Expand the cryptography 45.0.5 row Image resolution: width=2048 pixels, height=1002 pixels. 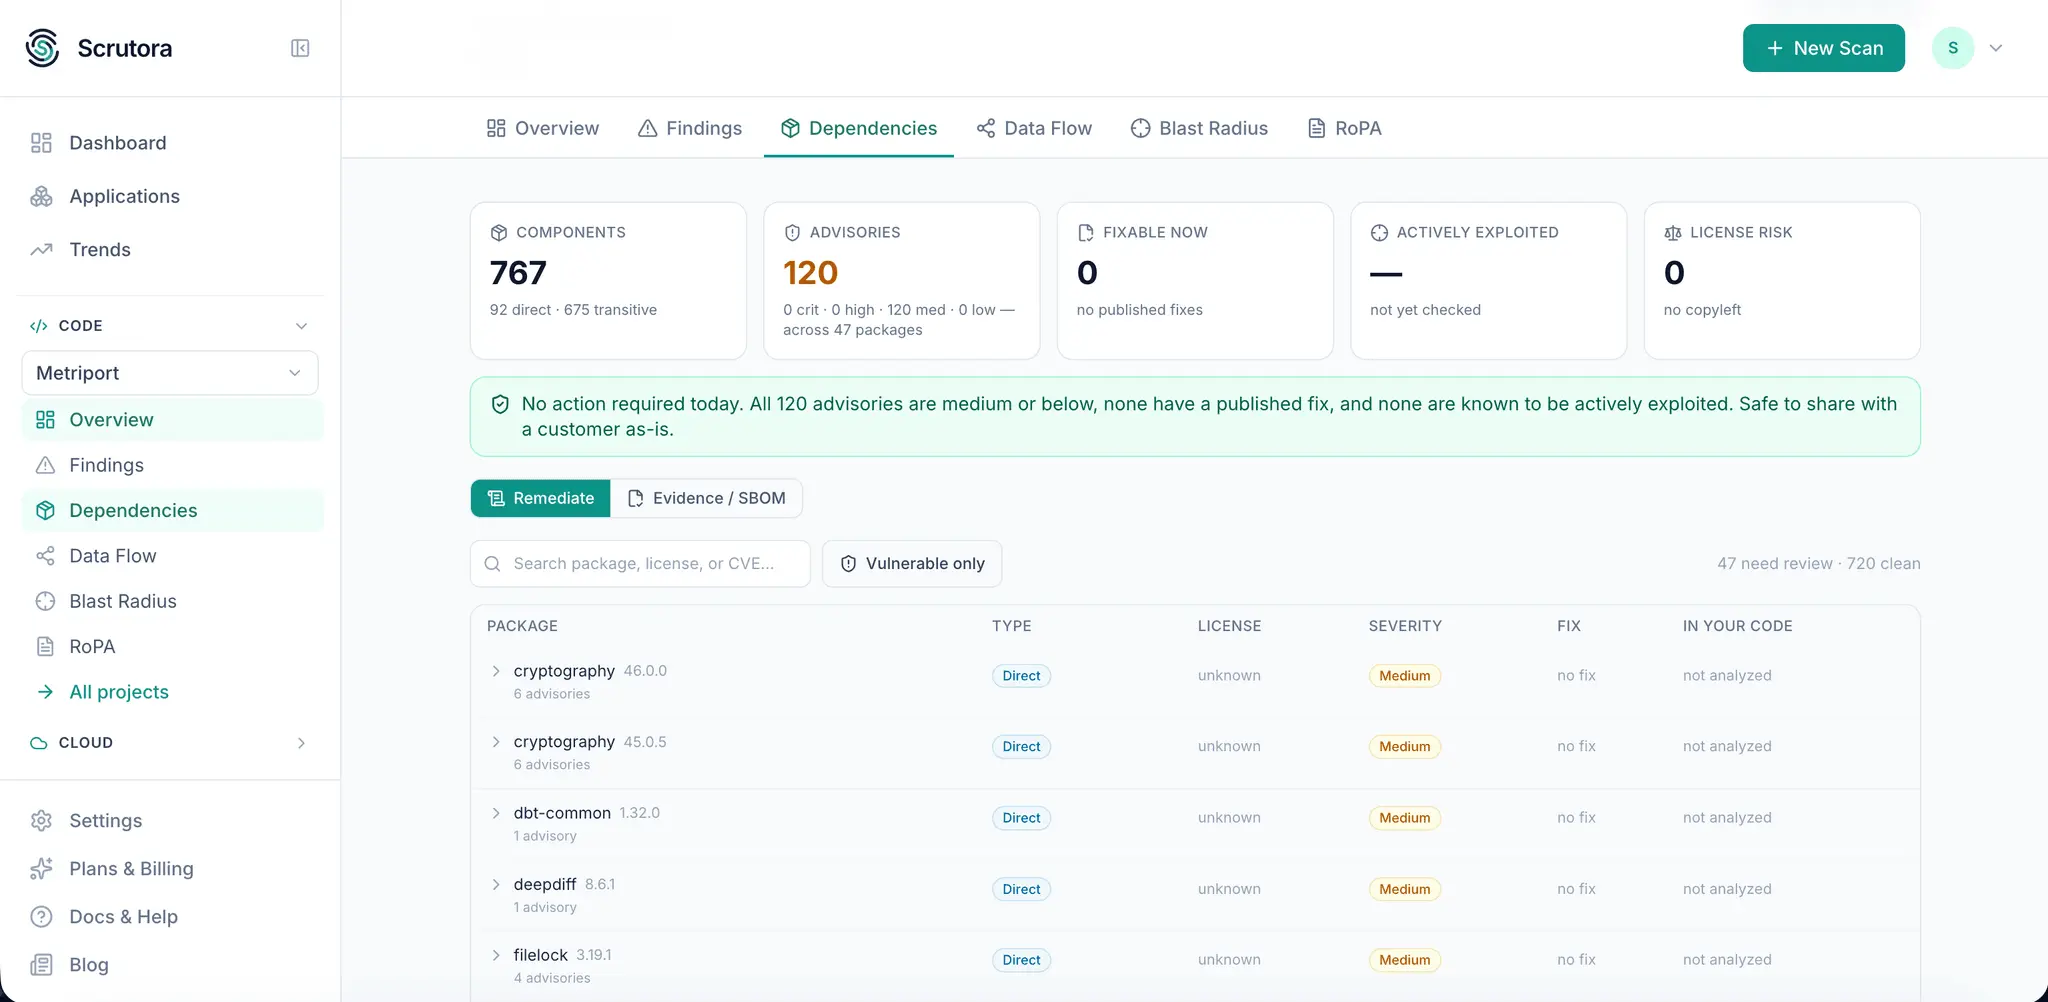496,742
